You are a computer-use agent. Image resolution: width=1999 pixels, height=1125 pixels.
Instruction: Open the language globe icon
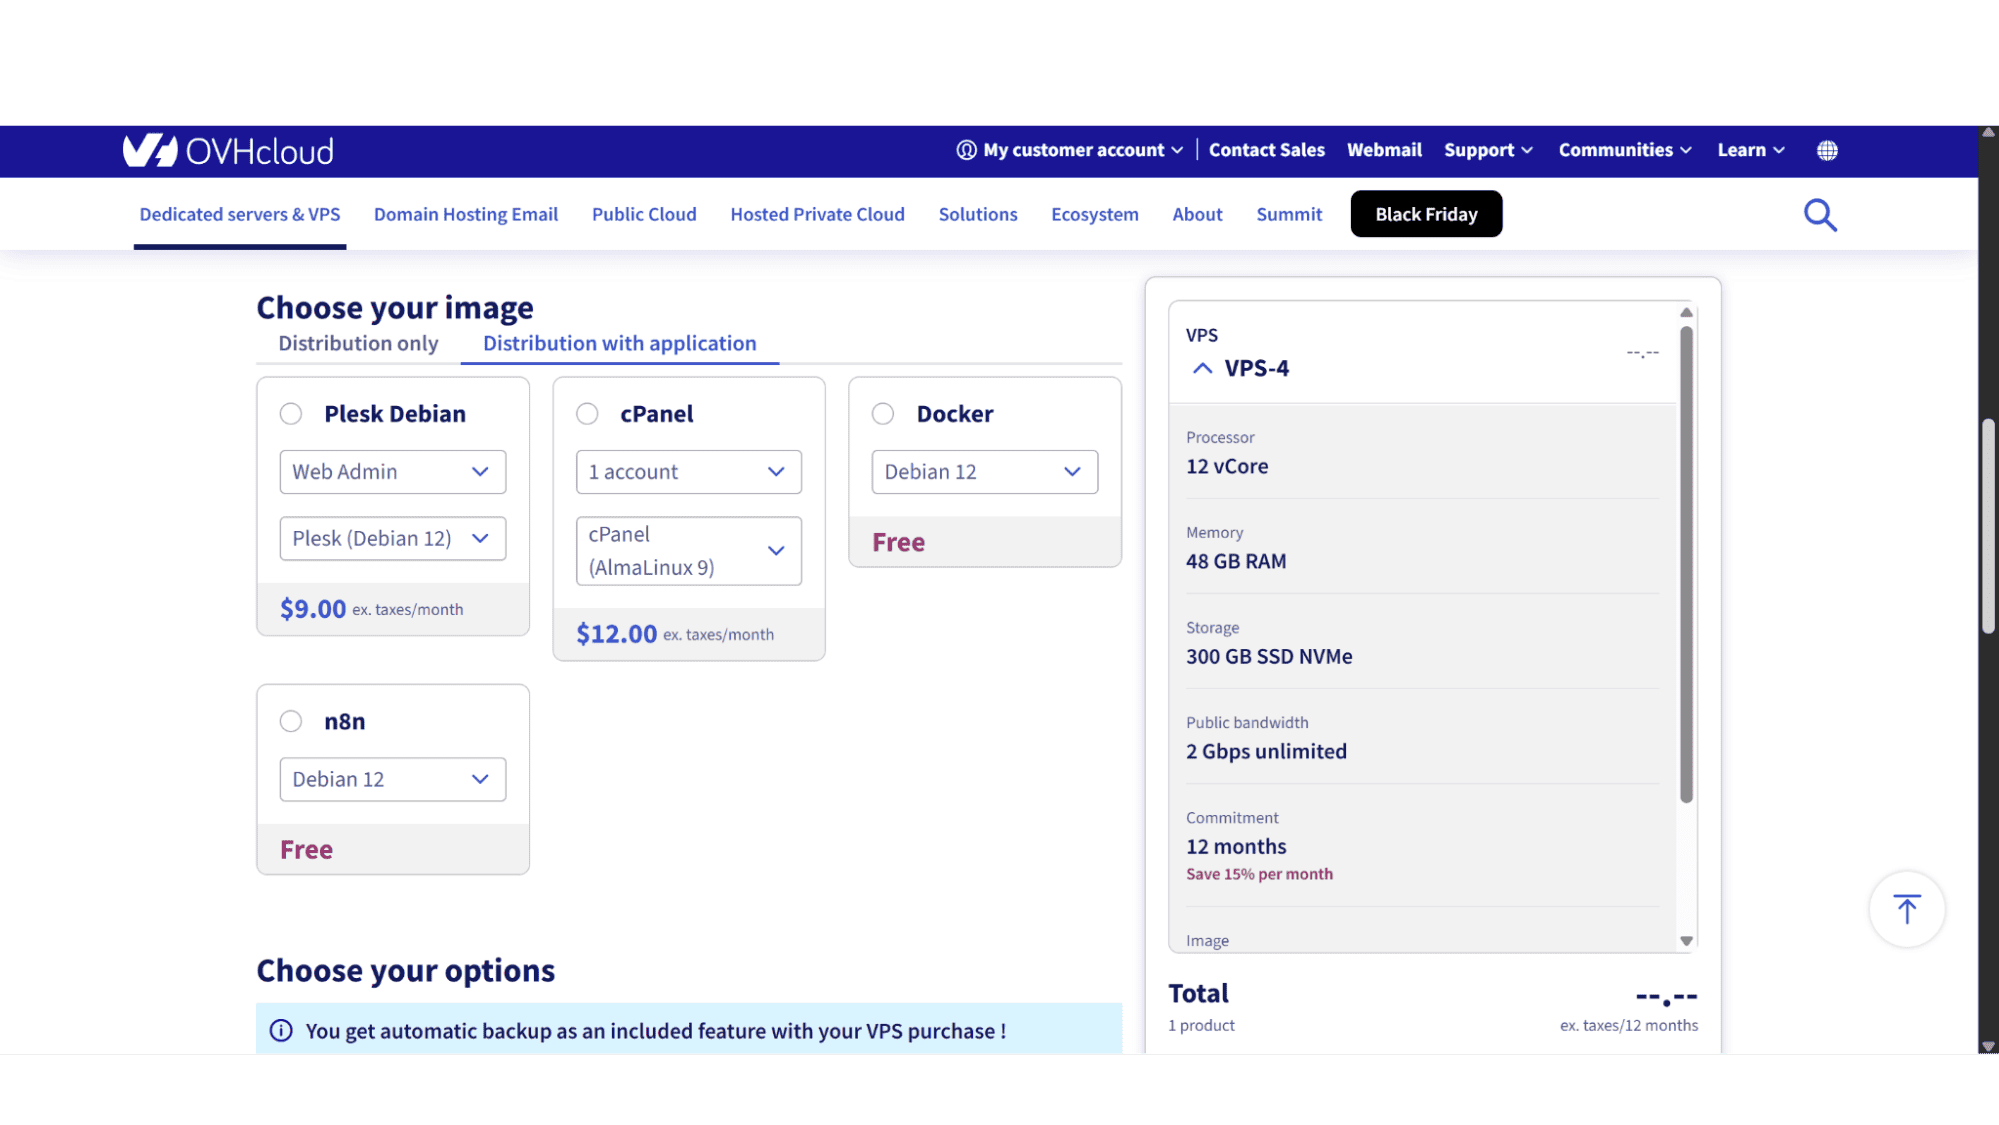tap(1827, 150)
